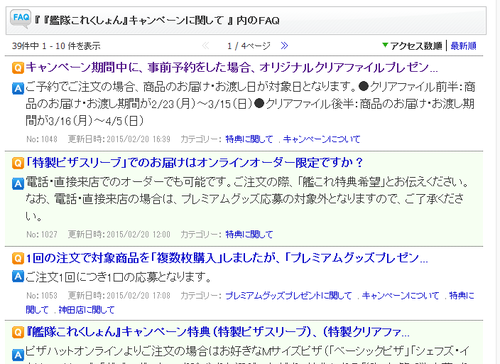Click the greyed previous page chevron
Screen dimensions: 500x364
click(x=206, y=46)
